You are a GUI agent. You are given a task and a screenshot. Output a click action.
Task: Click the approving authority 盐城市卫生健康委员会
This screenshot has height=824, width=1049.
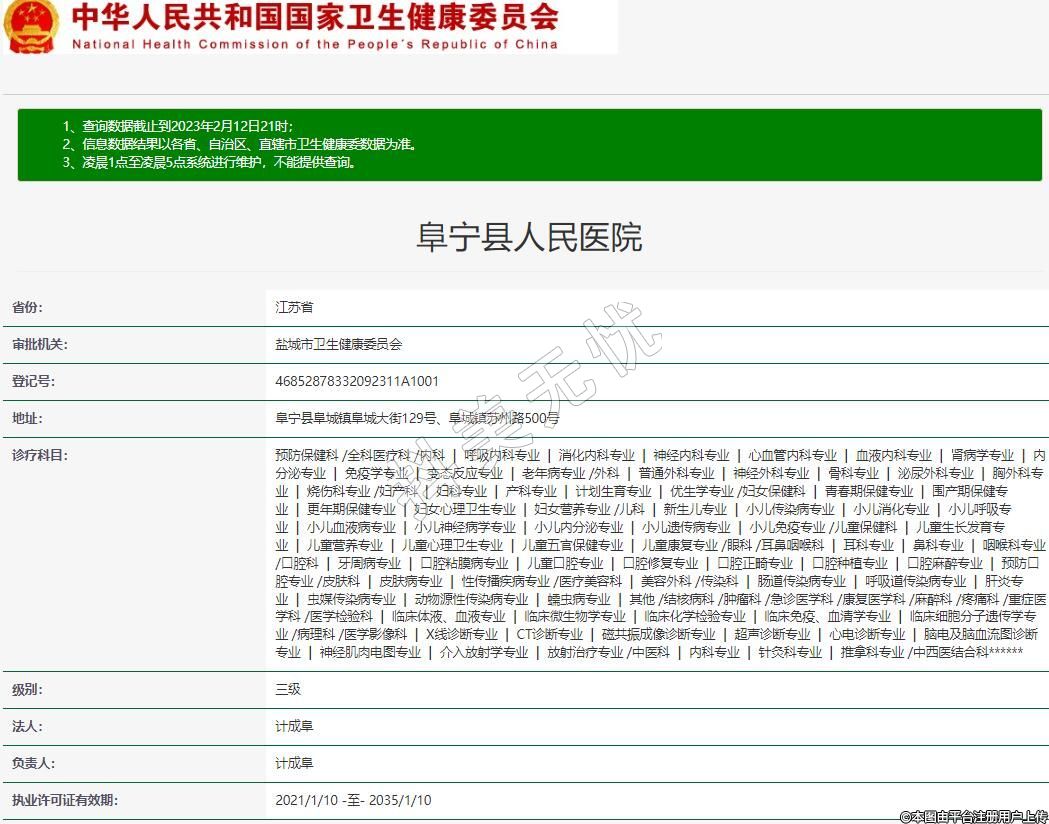pos(338,344)
